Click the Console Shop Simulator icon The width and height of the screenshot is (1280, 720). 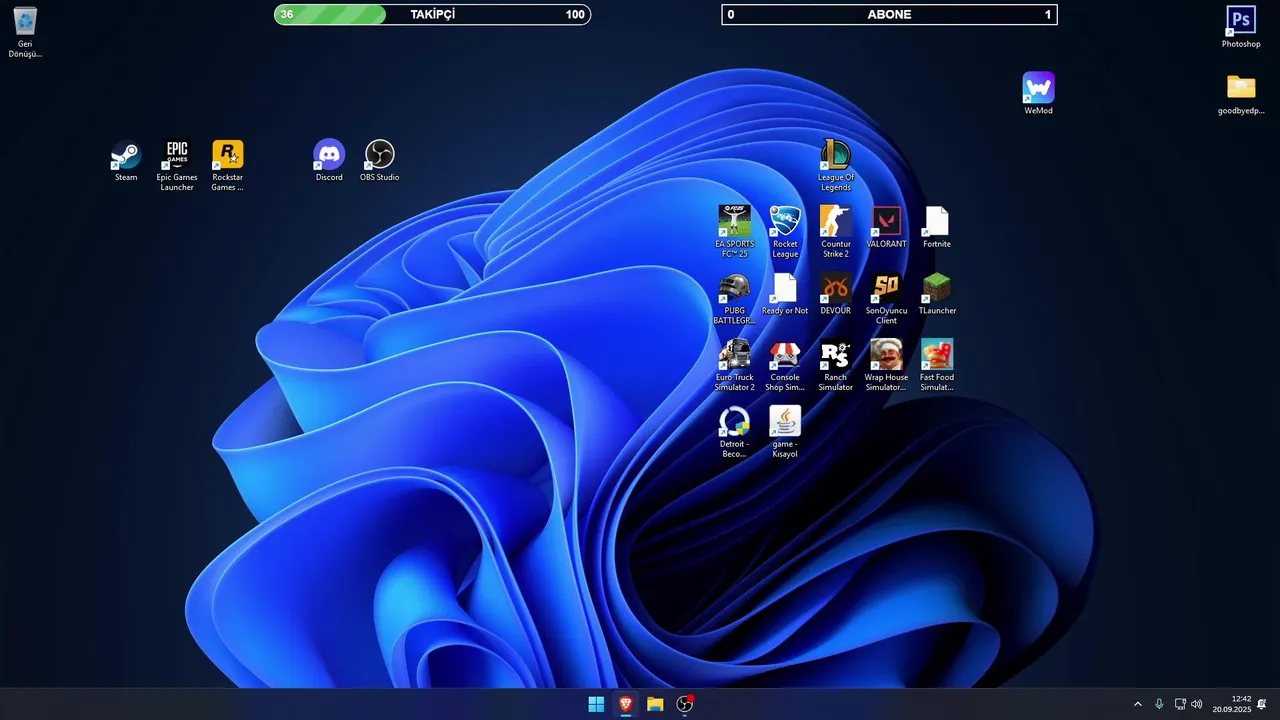(x=785, y=366)
